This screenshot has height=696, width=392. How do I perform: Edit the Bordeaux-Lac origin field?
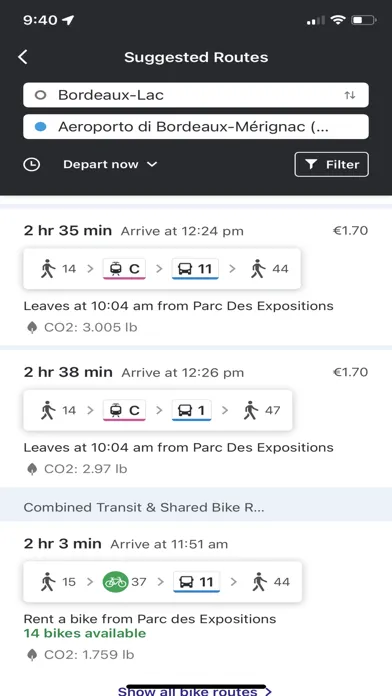pyautogui.click(x=196, y=95)
